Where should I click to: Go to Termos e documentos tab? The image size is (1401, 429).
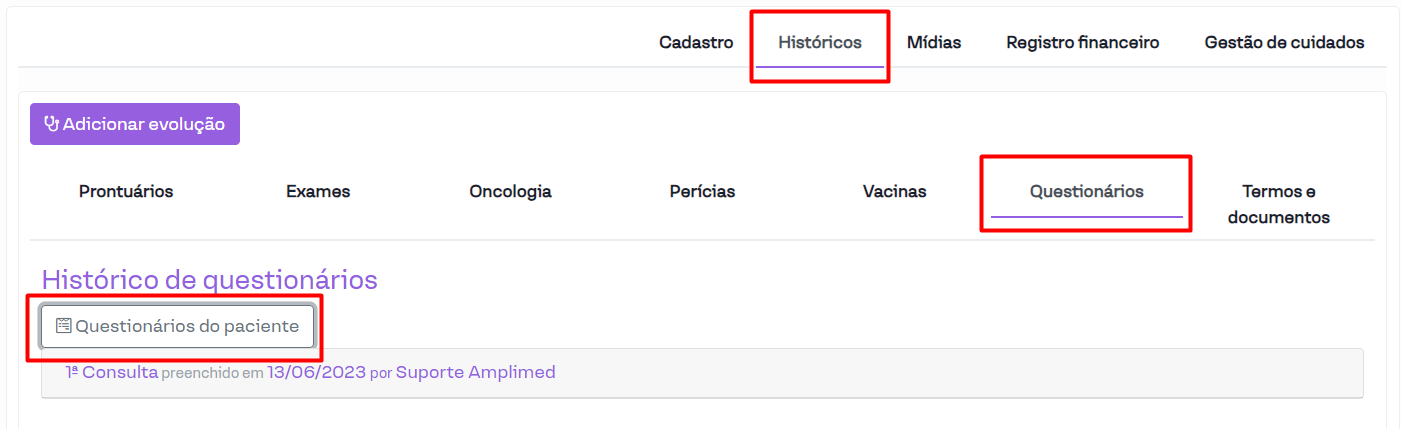point(1278,204)
